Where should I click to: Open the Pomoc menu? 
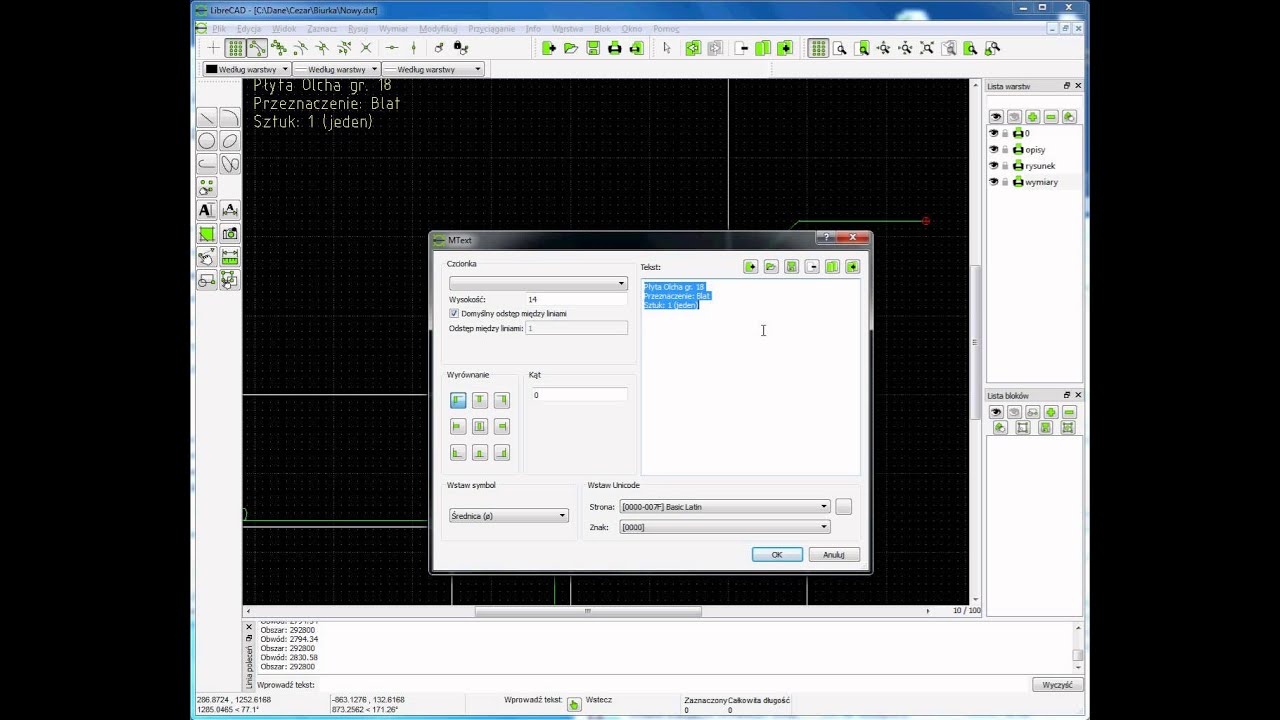666,29
